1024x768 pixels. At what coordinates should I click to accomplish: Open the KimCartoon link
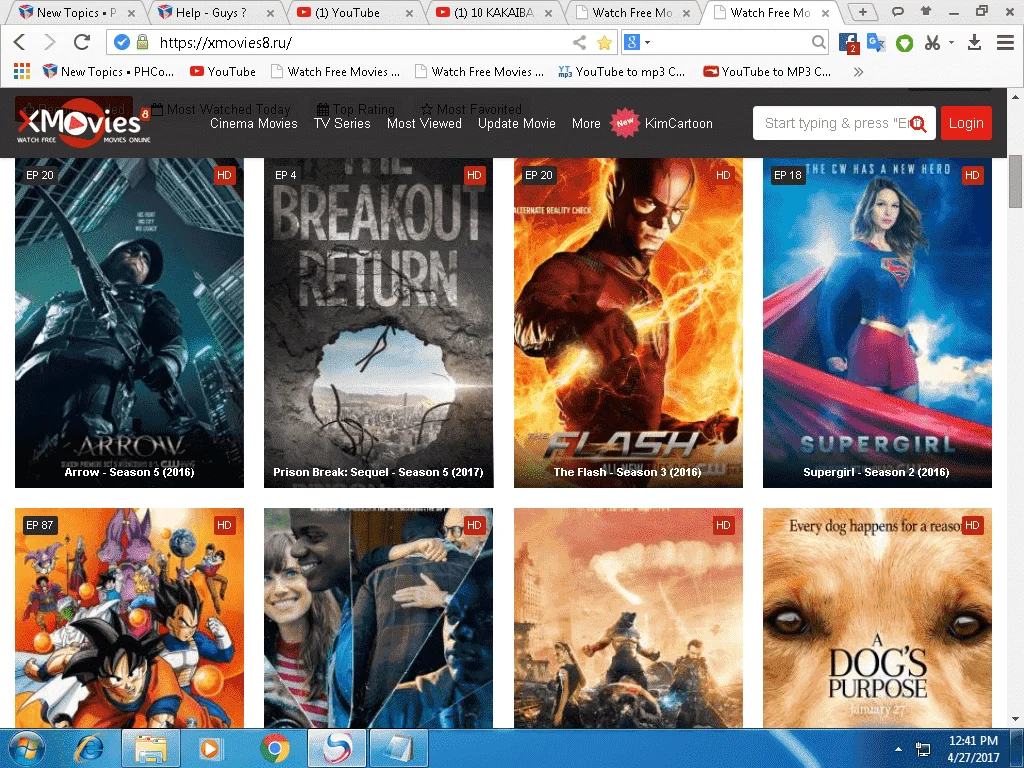[679, 123]
